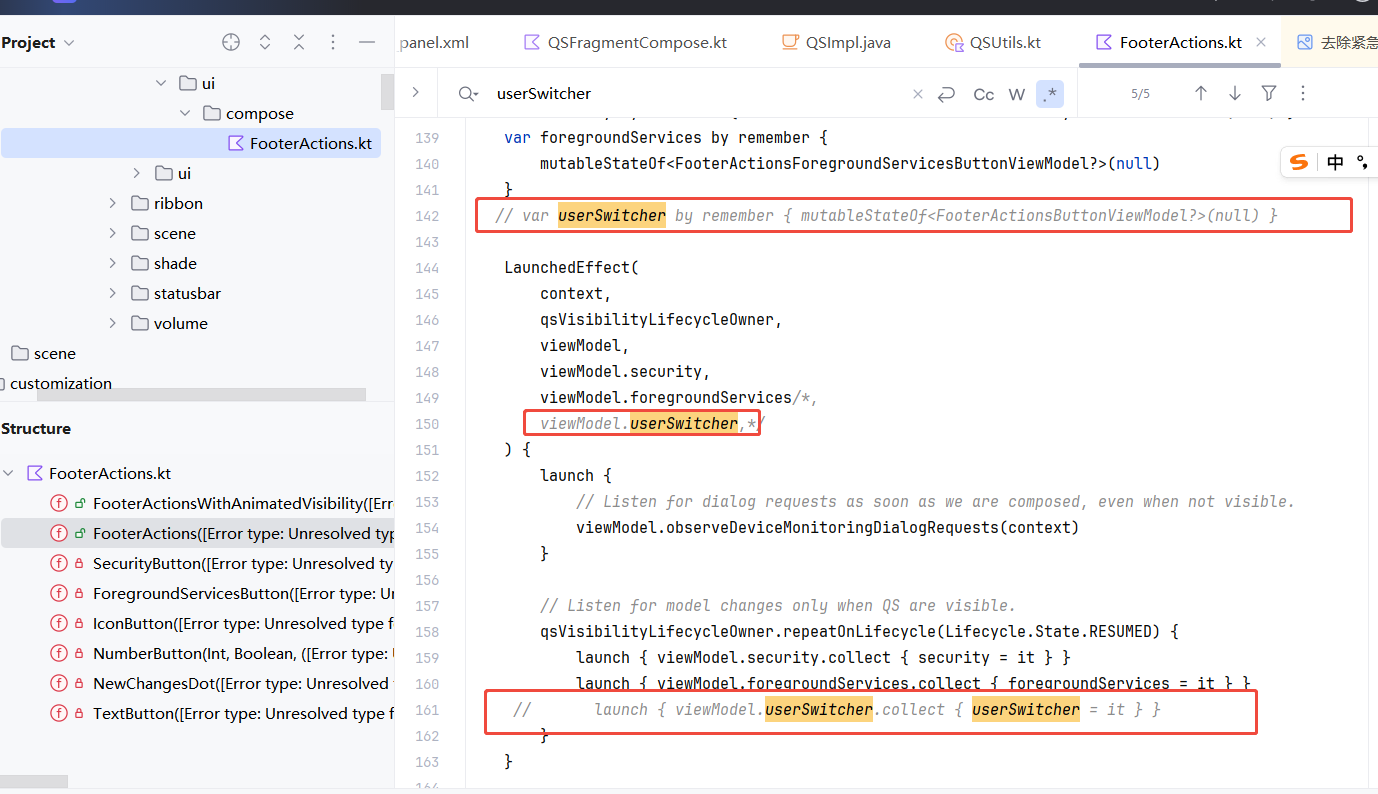This screenshot has height=794, width=1378.
Task: Hide the Project tool window
Action: click(367, 42)
